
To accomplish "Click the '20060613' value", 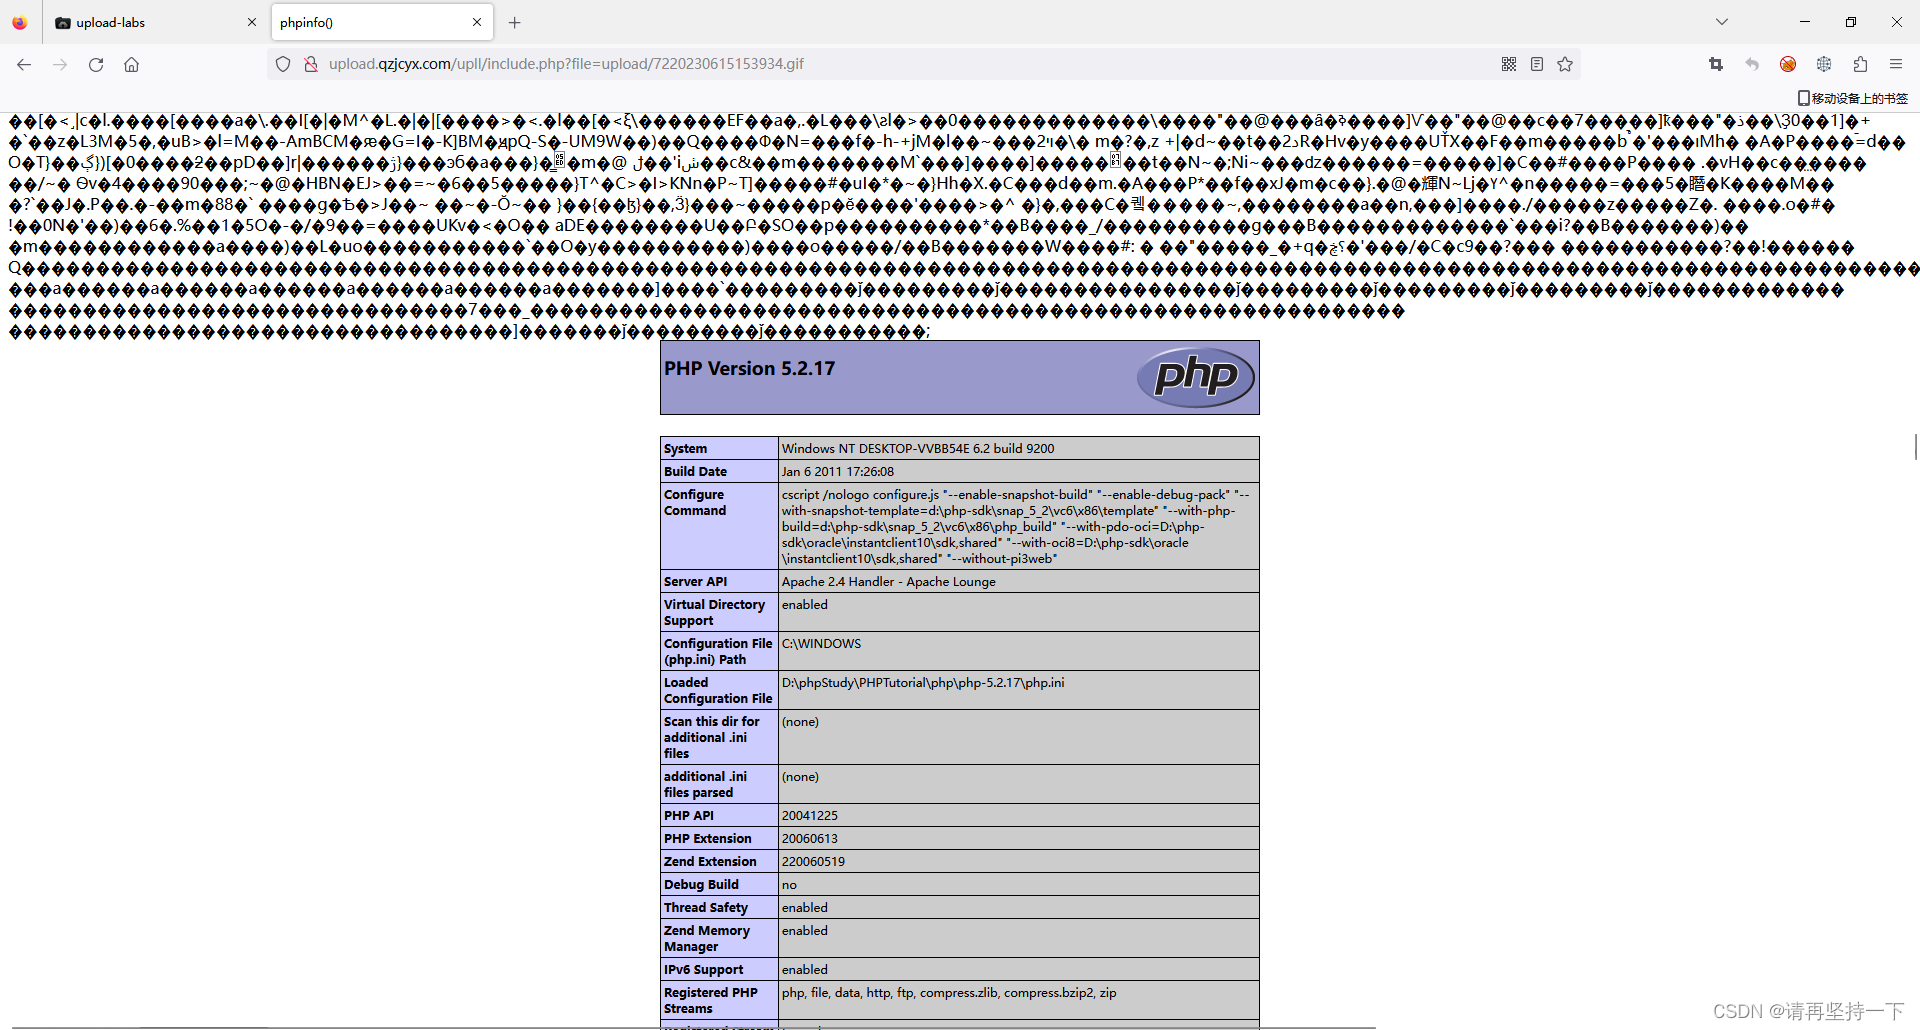I will click(810, 839).
